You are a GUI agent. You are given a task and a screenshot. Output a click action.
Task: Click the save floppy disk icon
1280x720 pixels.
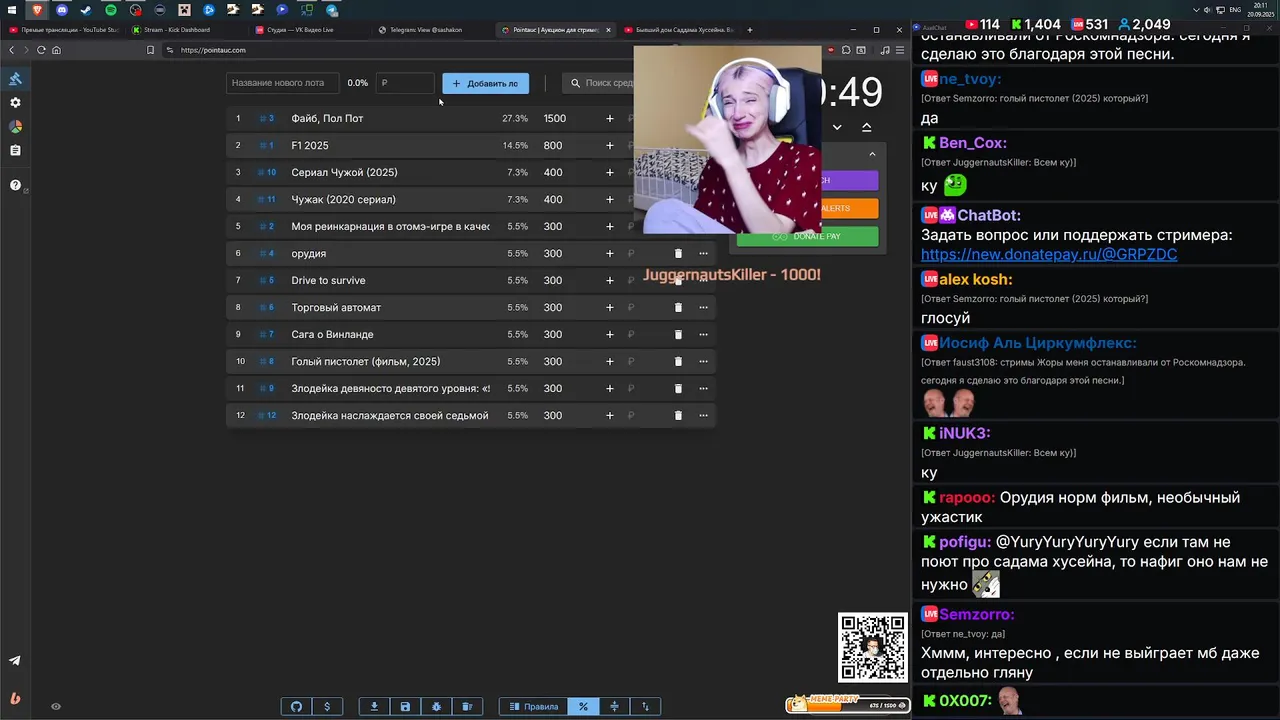coord(405,706)
